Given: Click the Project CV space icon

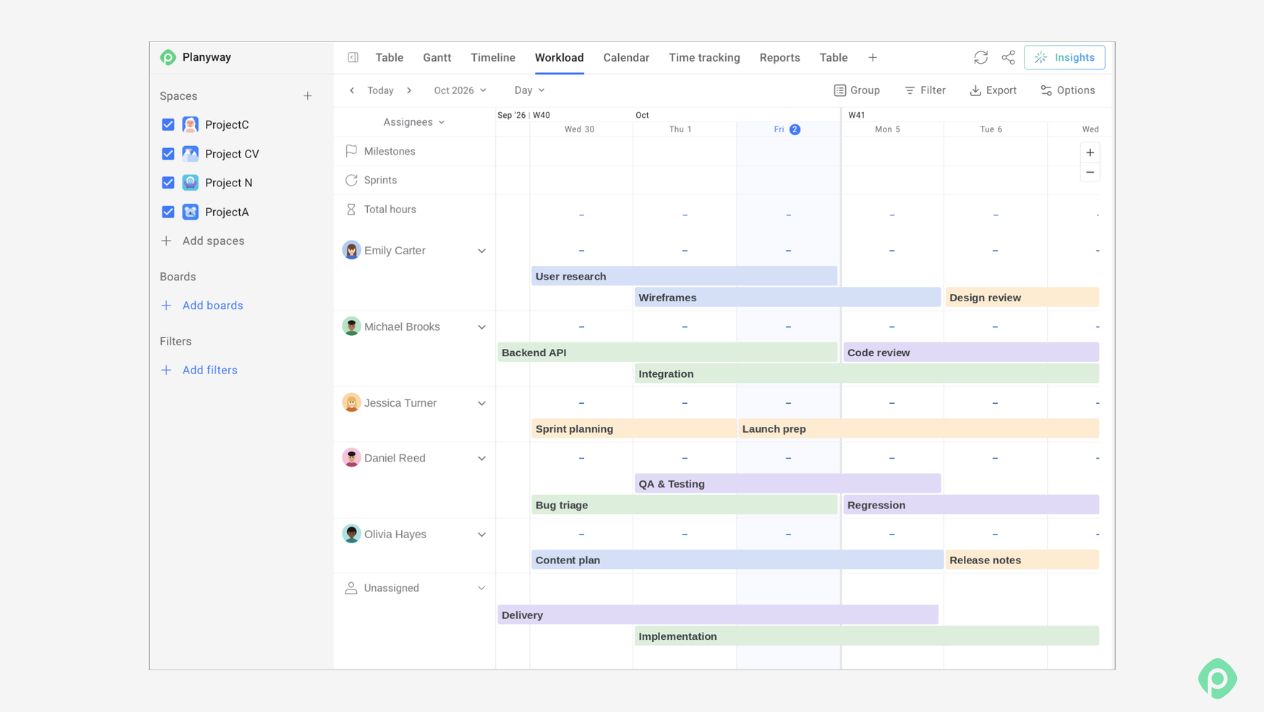Looking at the screenshot, I should [x=190, y=154].
